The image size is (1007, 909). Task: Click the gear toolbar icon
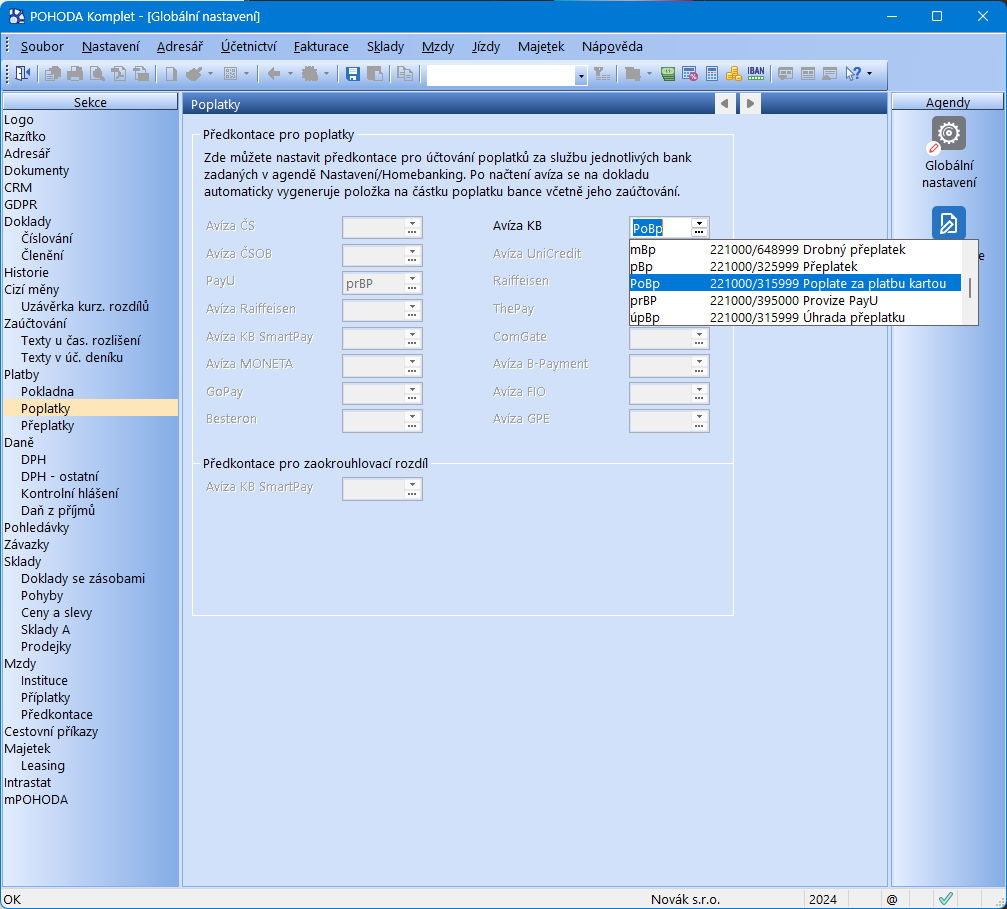[x=310, y=74]
